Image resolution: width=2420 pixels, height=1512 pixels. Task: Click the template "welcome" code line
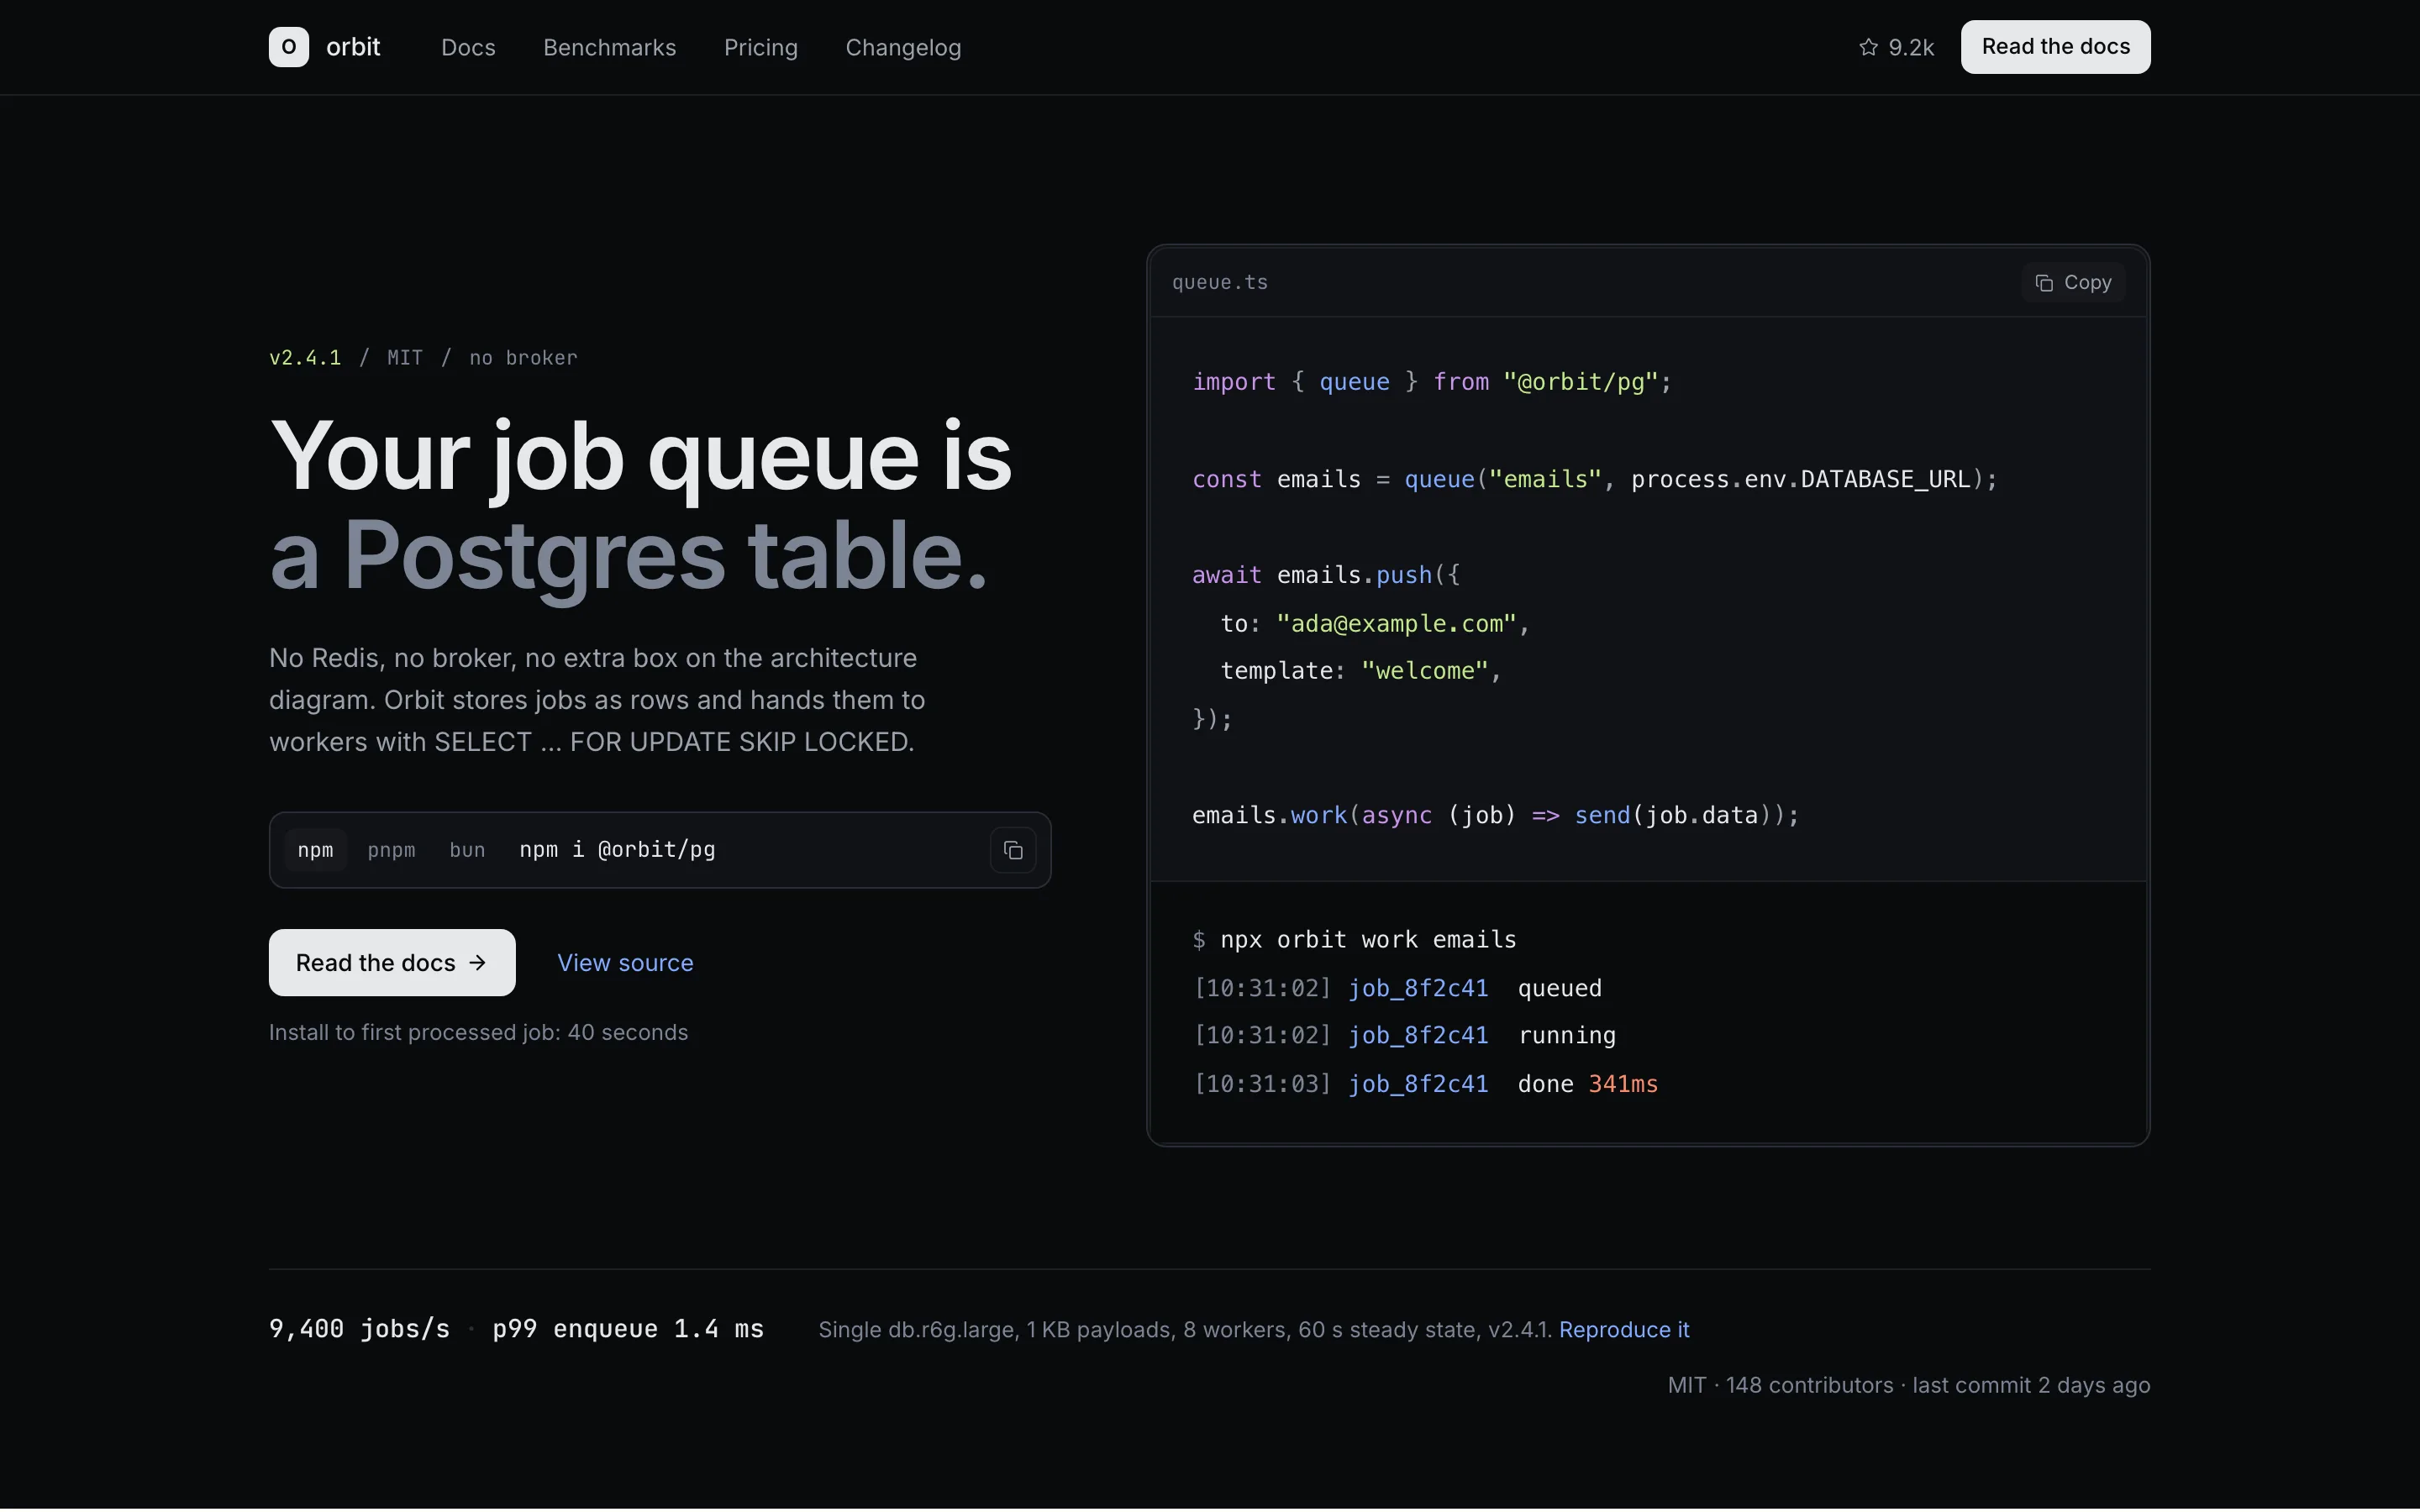[x=1361, y=670]
